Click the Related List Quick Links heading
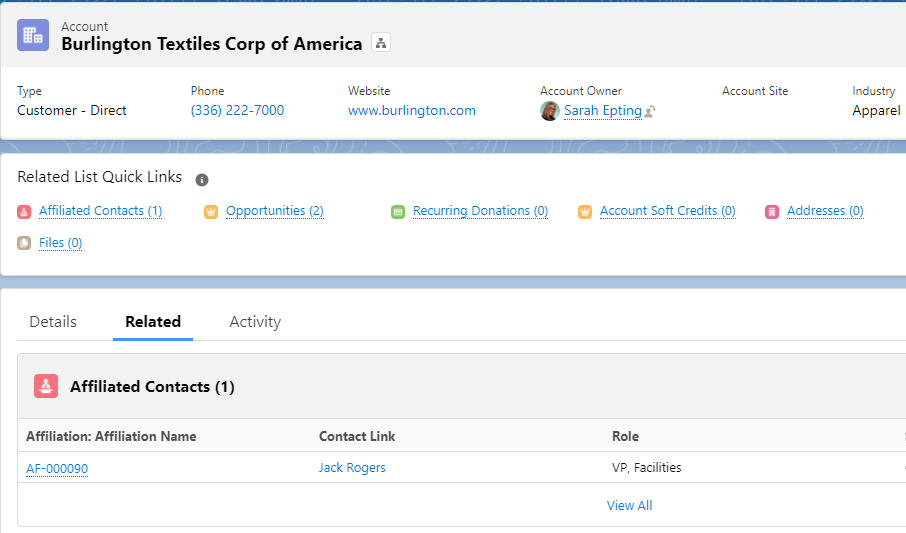Viewport: 906px width, 533px height. click(99, 177)
